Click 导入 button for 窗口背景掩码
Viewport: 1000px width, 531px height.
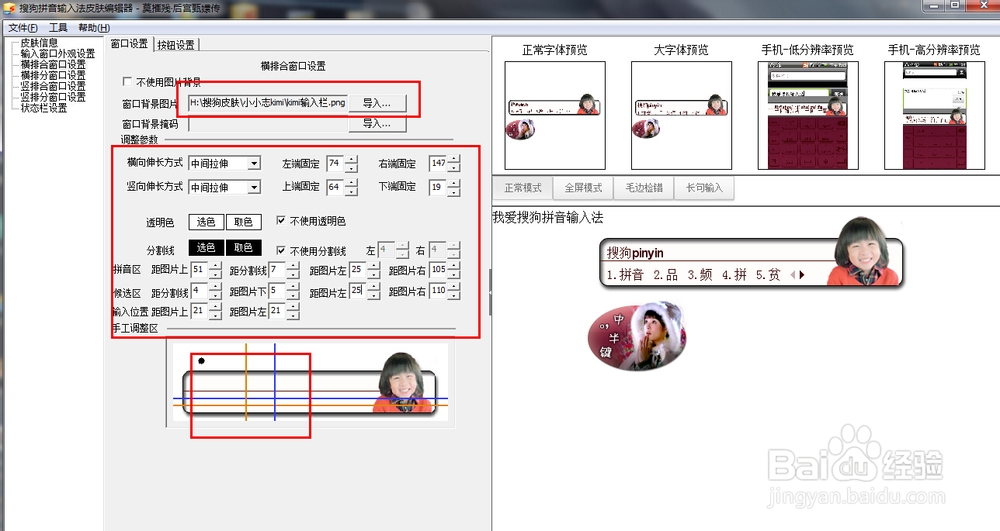377,124
